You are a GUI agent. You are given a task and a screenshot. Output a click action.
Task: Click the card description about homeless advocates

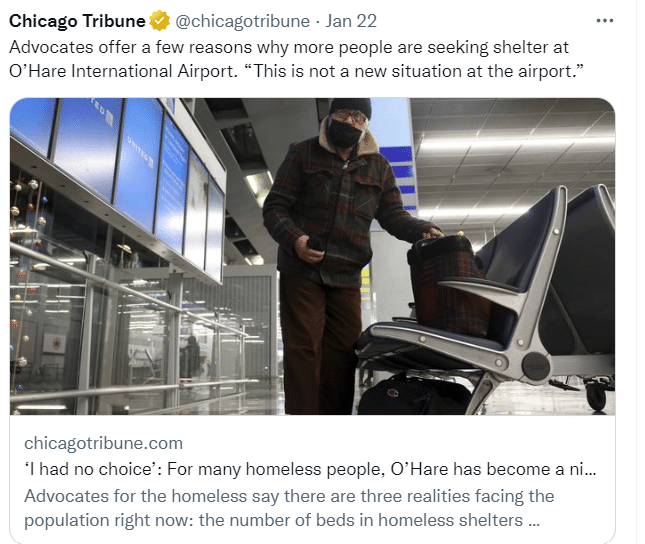coord(290,508)
